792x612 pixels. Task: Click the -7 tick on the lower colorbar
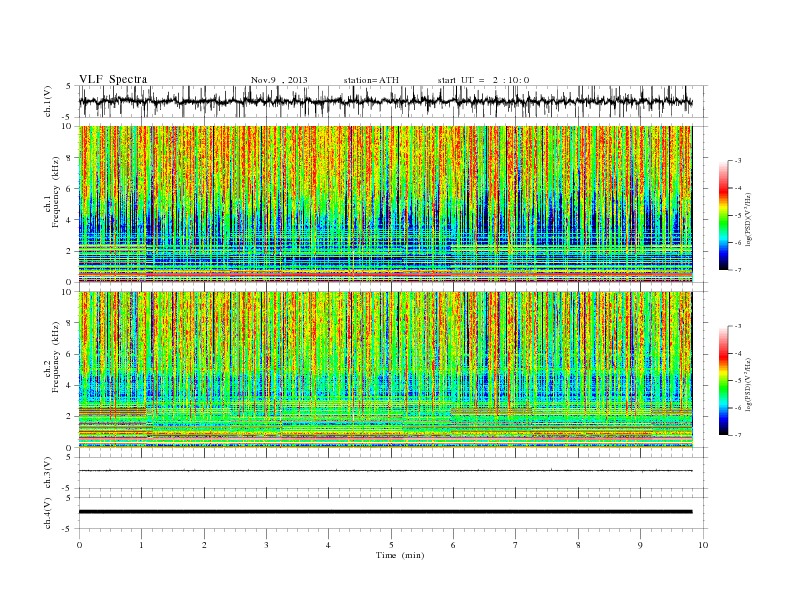click(x=737, y=435)
